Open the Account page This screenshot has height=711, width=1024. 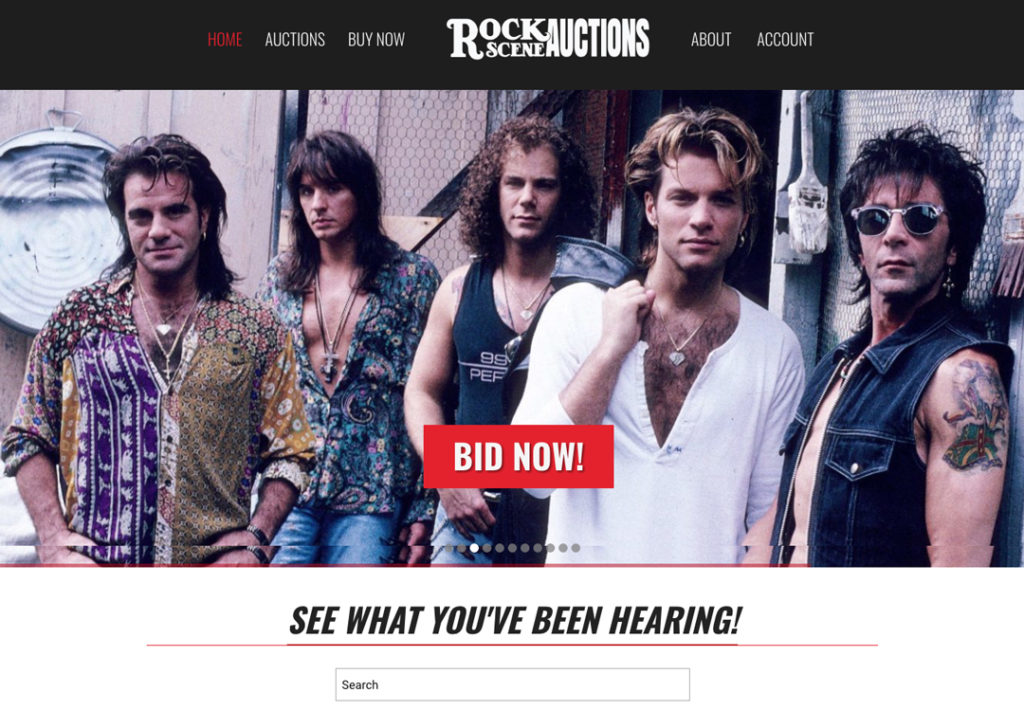[x=785, y=40]
